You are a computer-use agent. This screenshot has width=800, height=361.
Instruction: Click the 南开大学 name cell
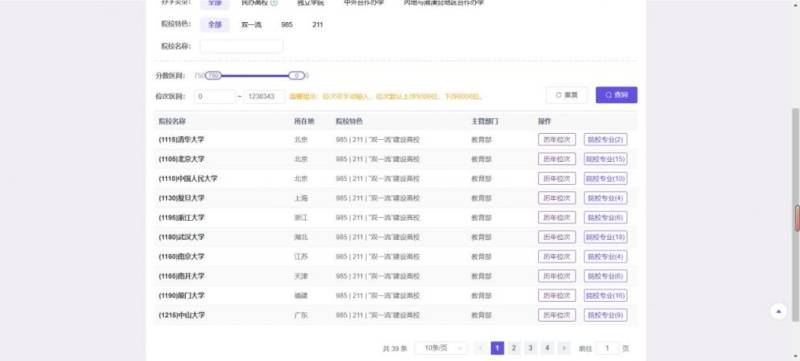181,276
